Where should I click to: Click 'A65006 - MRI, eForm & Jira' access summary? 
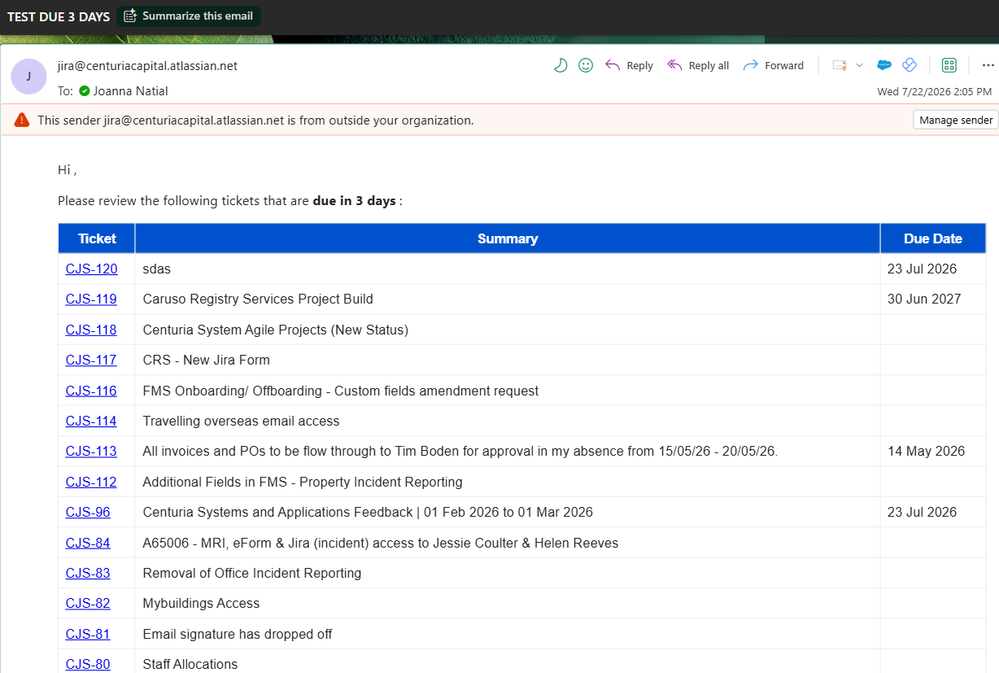click(380, 543)
